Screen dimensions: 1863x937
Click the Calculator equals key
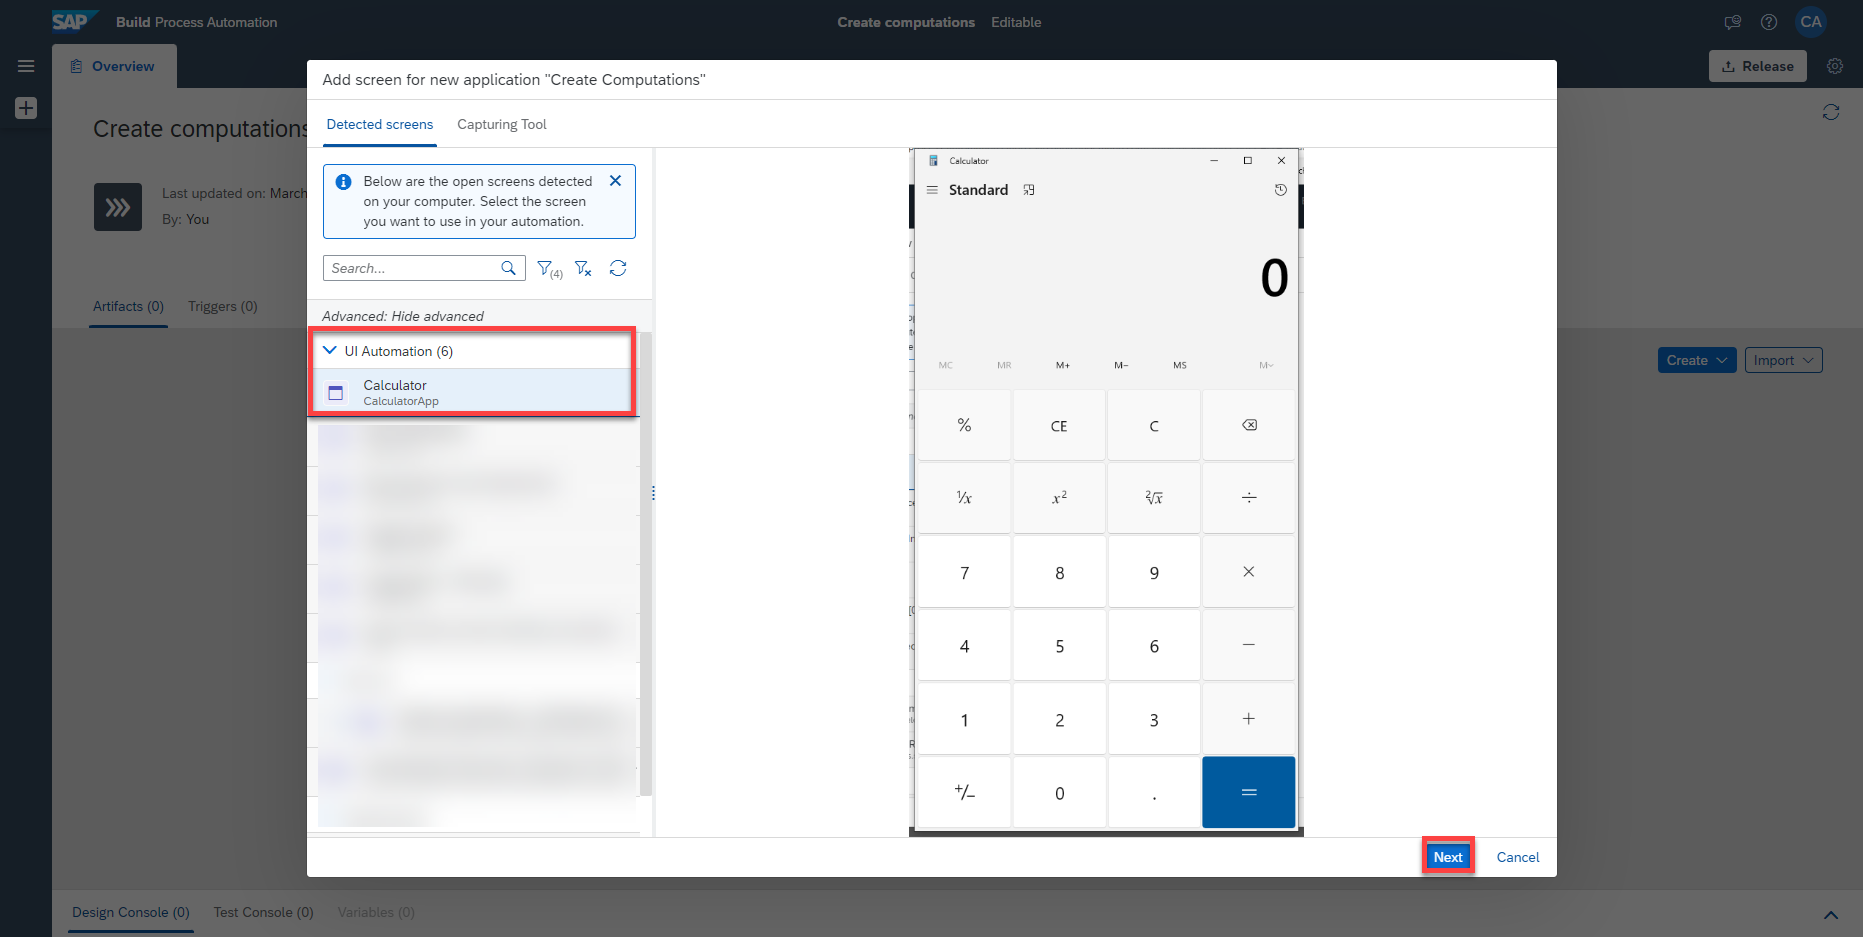point(1249,792)
